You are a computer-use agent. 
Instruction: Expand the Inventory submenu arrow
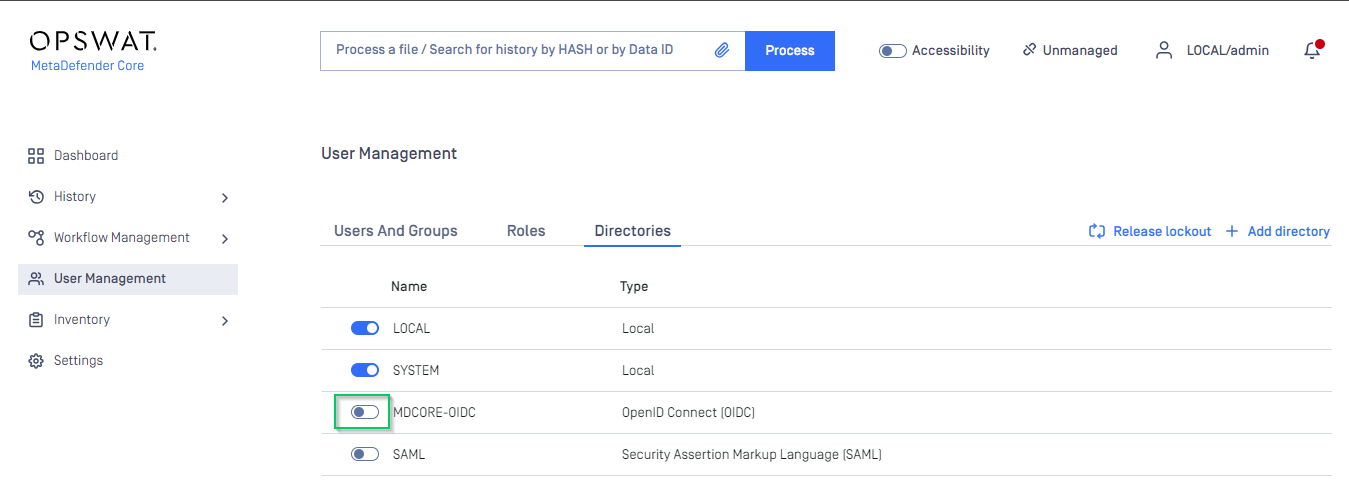(x=225, y=321)
